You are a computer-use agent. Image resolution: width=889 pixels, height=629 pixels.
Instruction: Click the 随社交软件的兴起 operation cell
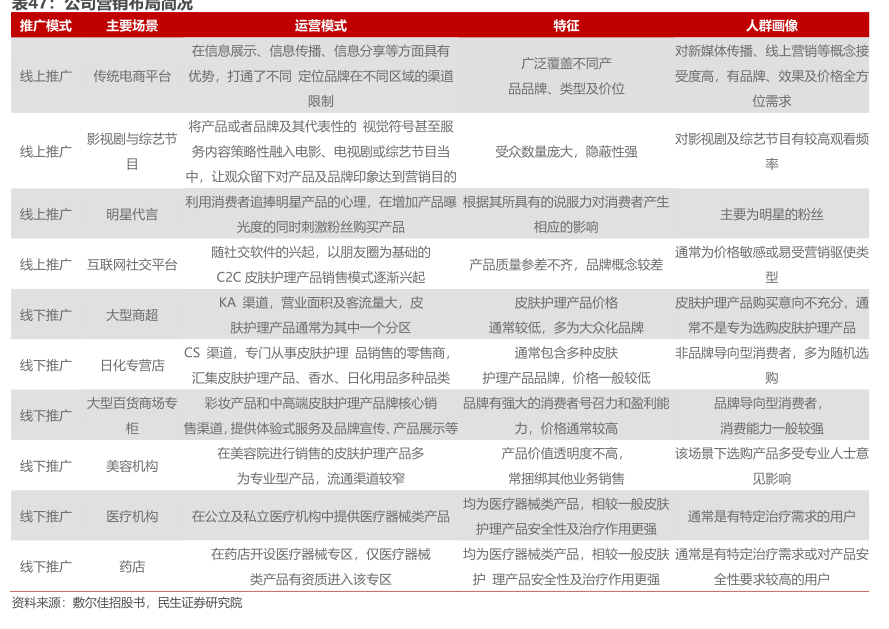[321, 265]
